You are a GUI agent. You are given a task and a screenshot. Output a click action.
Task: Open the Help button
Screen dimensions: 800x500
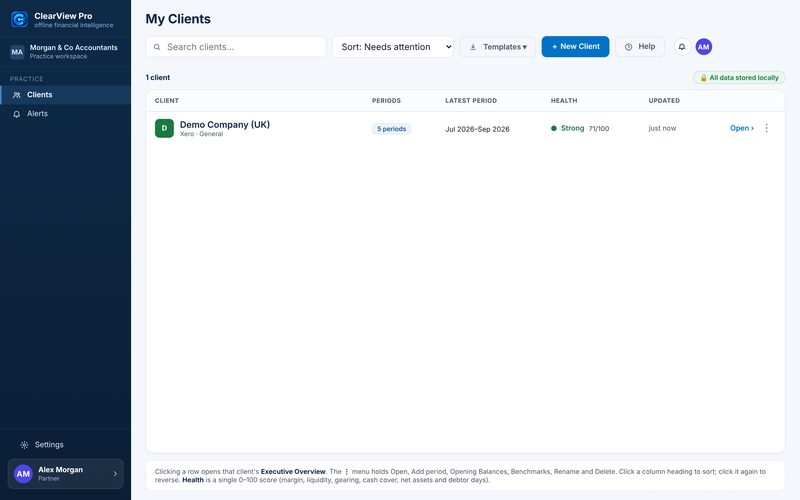tap(640, 47)
